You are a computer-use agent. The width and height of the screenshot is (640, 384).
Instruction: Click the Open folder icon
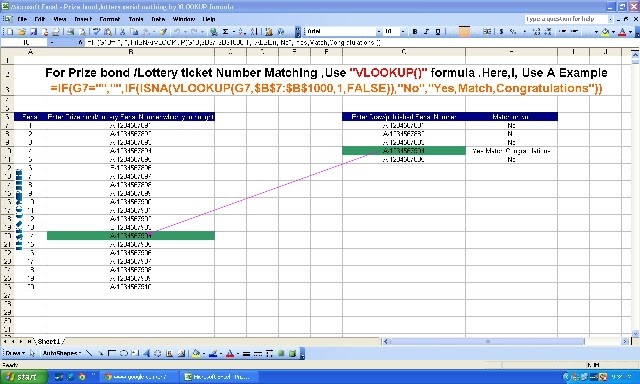click(x=22, y=31)
